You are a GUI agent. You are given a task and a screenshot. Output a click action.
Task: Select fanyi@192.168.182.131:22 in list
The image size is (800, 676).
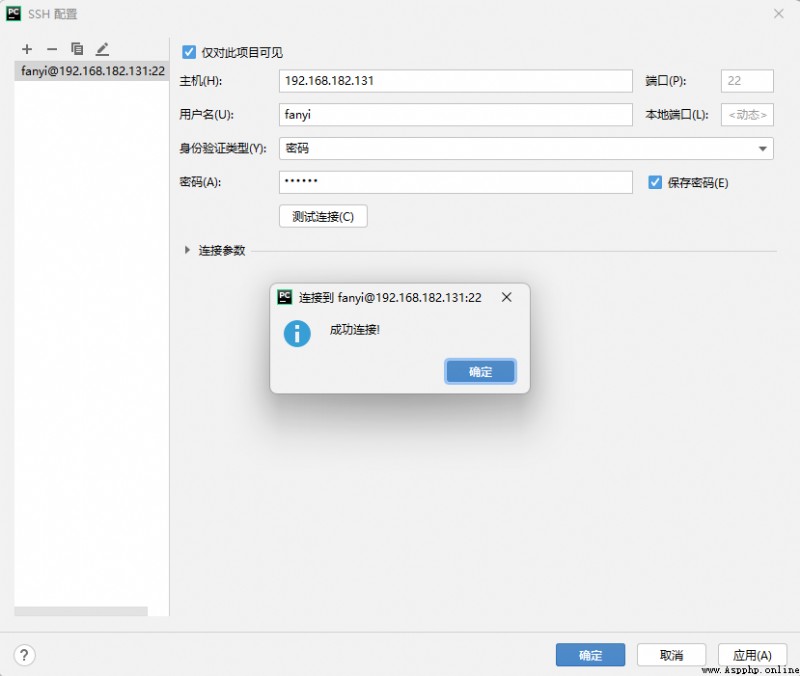pyautogui.click(x=92, y=71)
